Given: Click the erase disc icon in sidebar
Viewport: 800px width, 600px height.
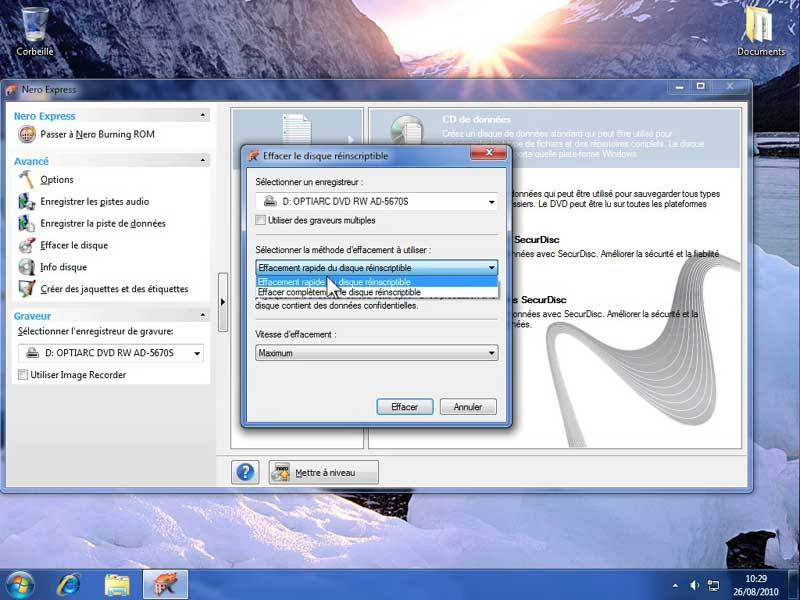Looking at the screenshot, I should (x=27, y=245).
